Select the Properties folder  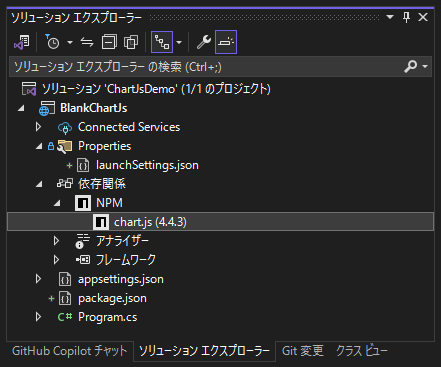pyautogui.click(x=104, y=146)
